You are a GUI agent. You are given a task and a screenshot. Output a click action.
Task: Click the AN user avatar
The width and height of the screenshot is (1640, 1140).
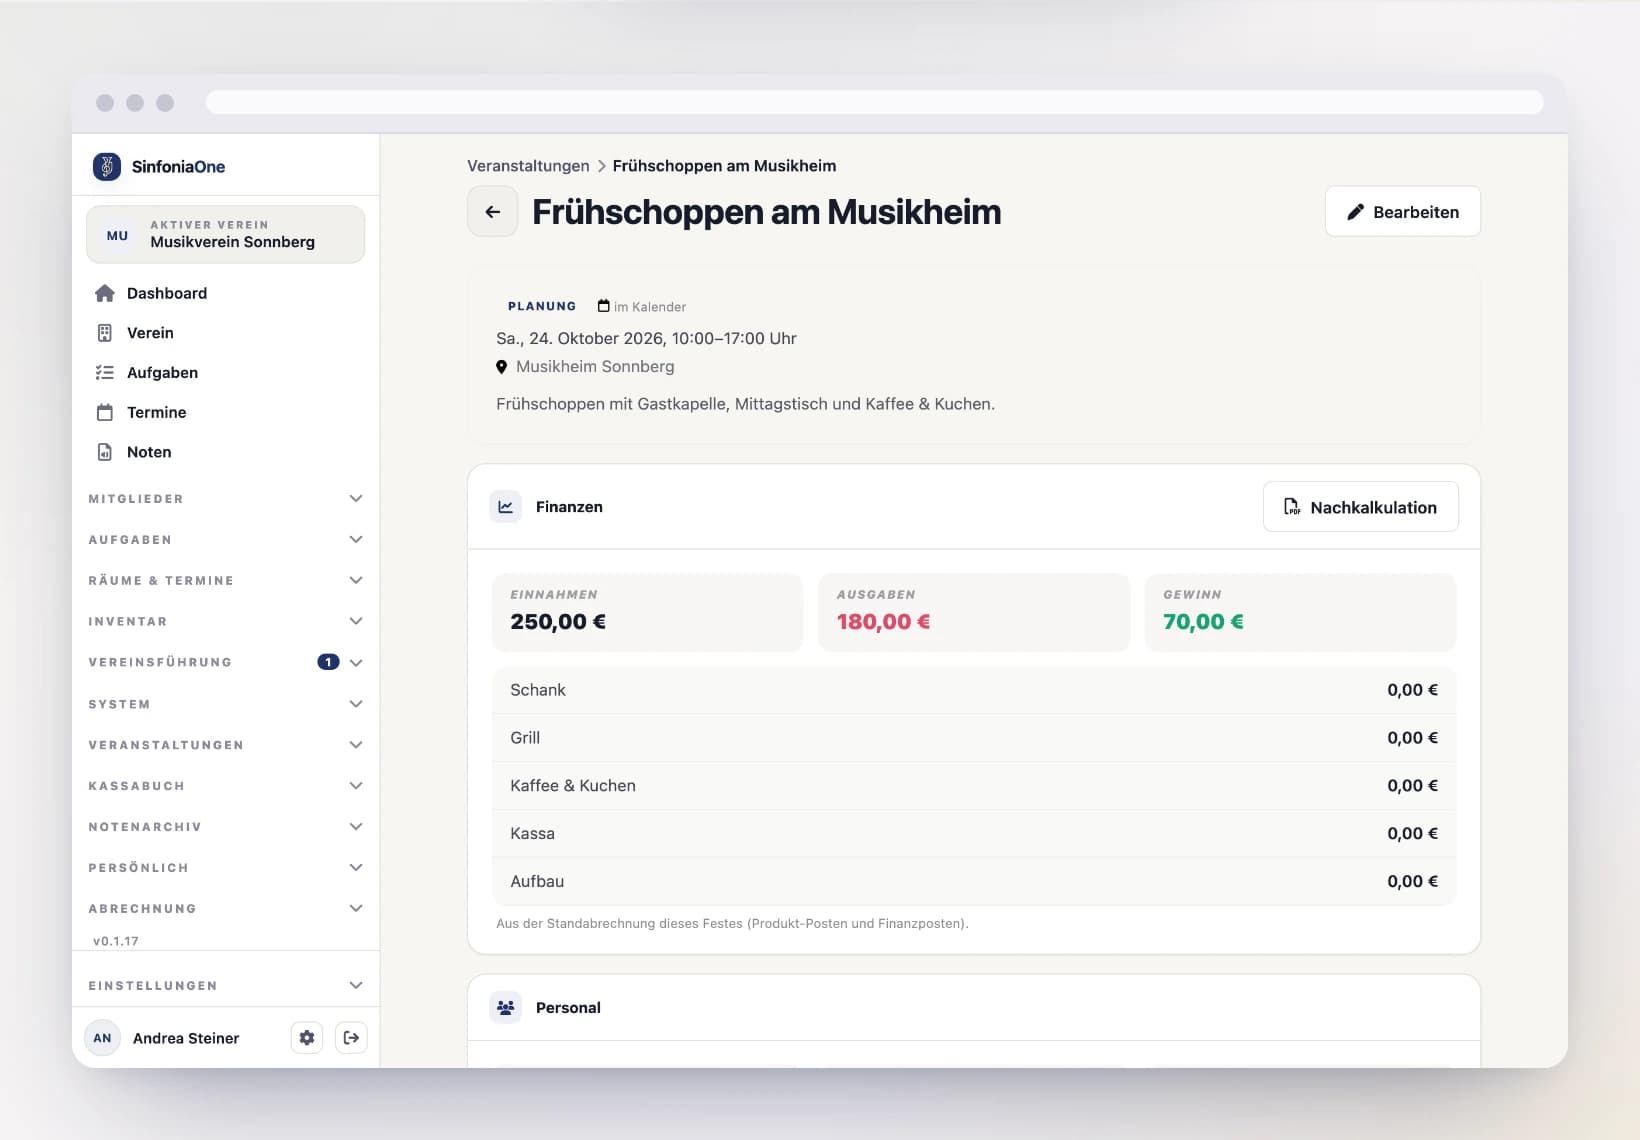point(102,1038)
